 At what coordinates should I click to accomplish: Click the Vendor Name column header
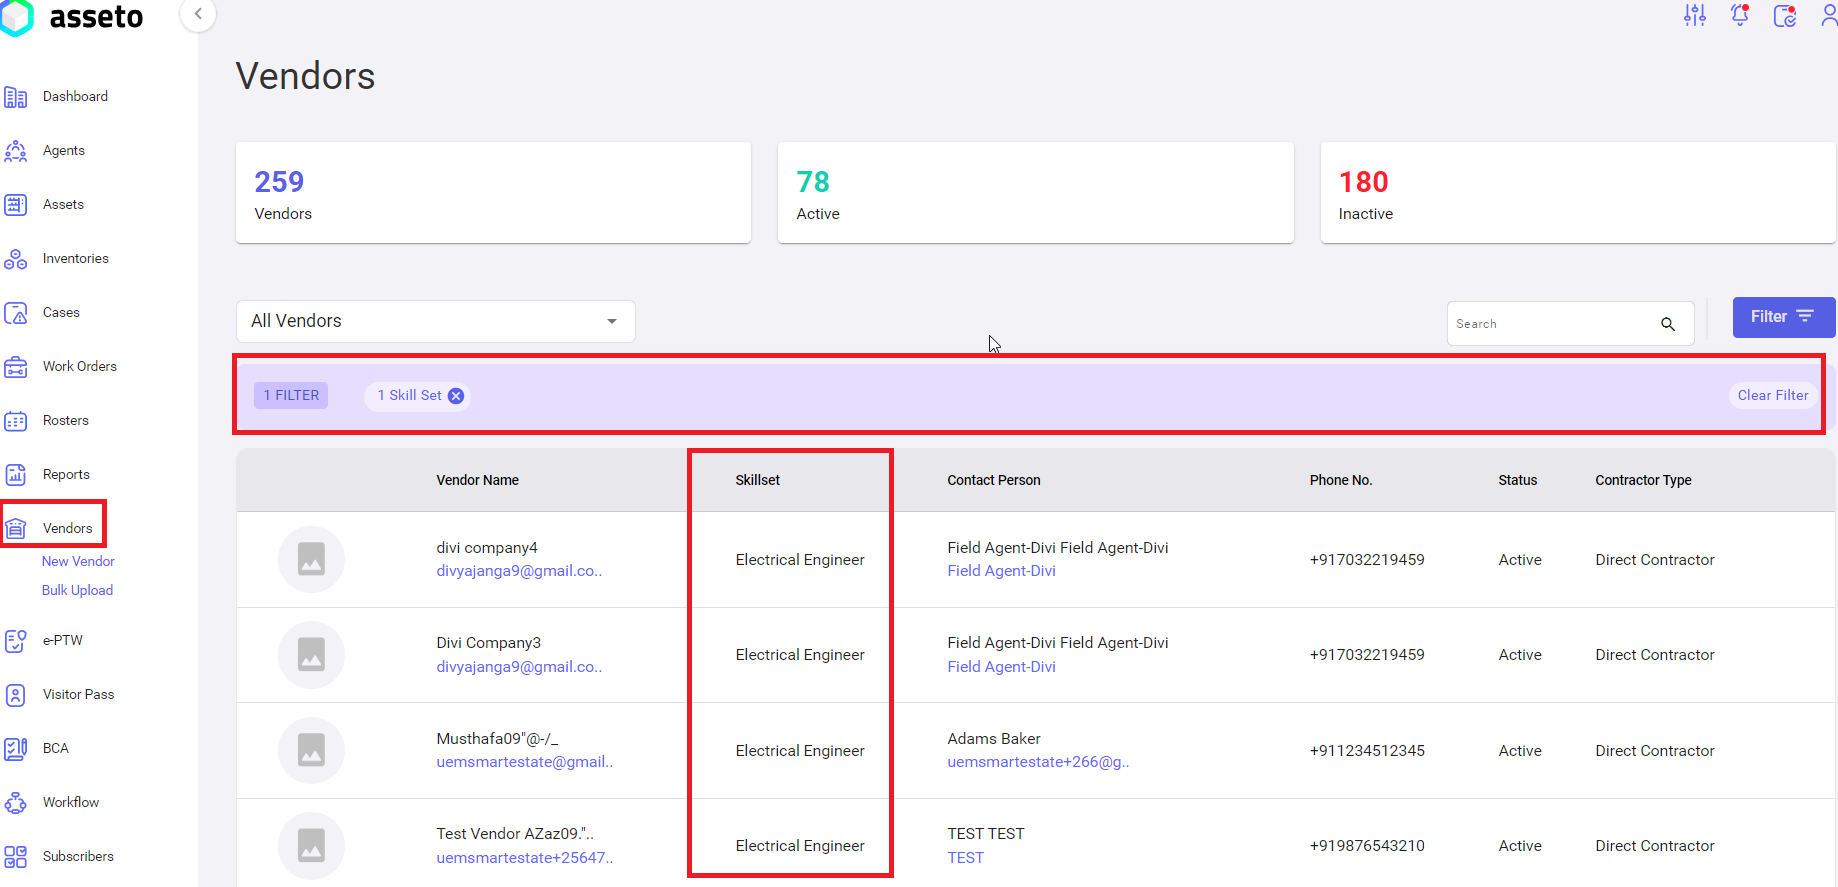pos(478,481)
